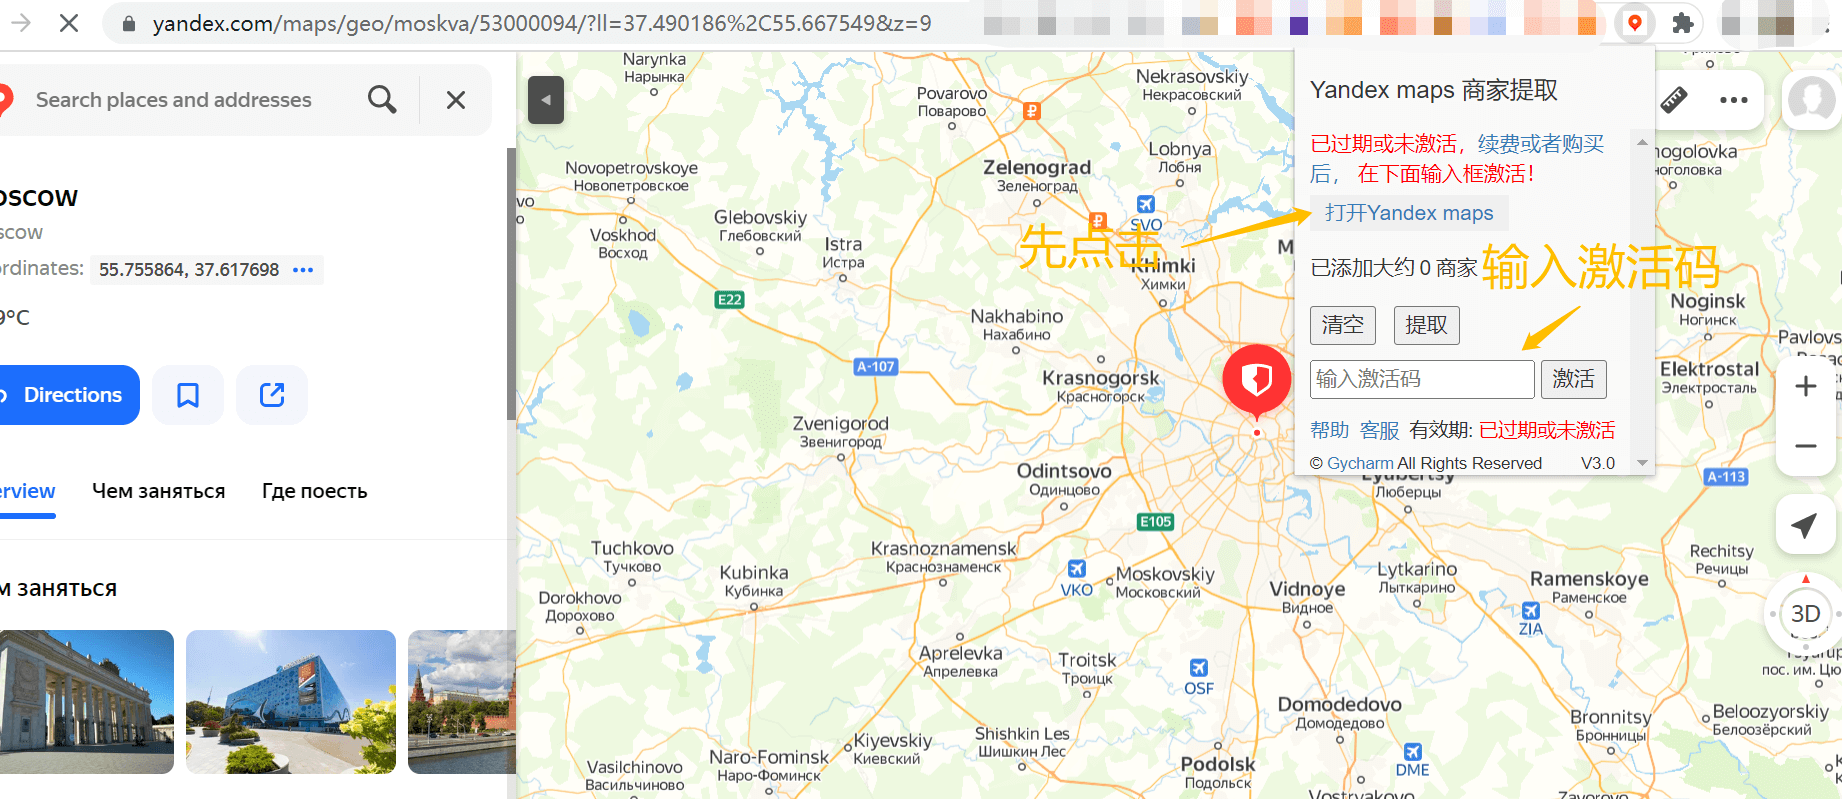Open the Чем заняться tab
The height and width of the screenshot is (799, 1842).
[x=159, y=491]
